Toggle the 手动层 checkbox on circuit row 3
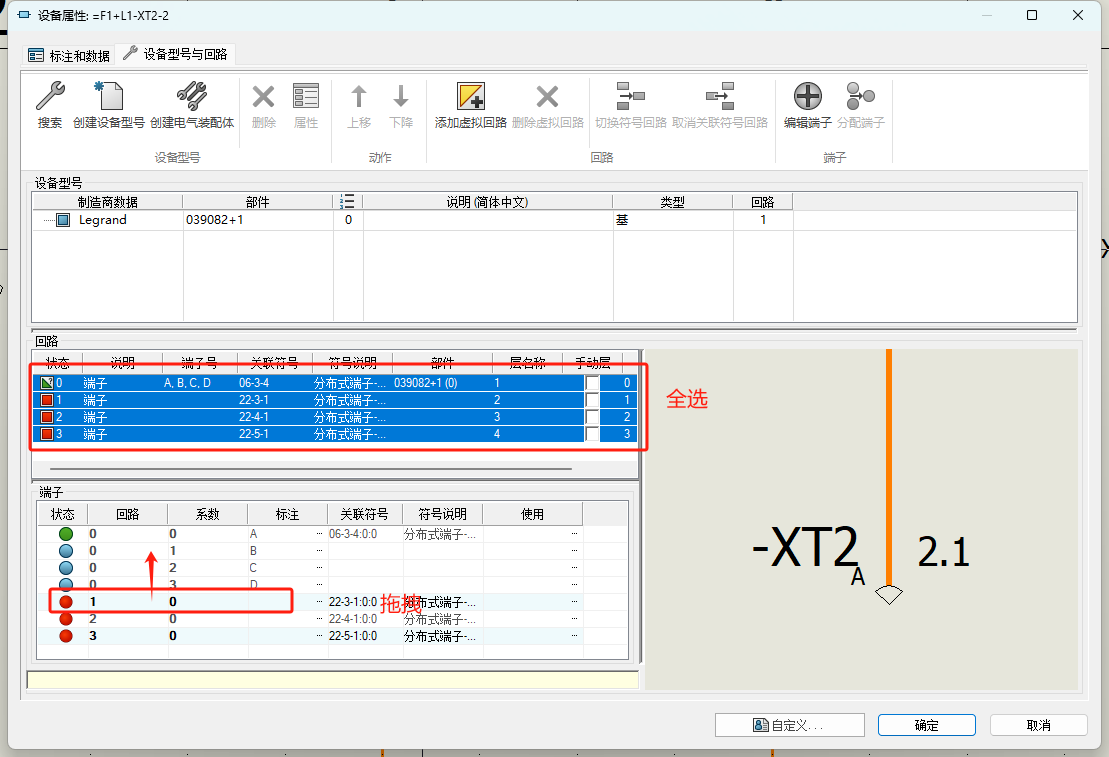The image size is (1109, 757). 591,433
